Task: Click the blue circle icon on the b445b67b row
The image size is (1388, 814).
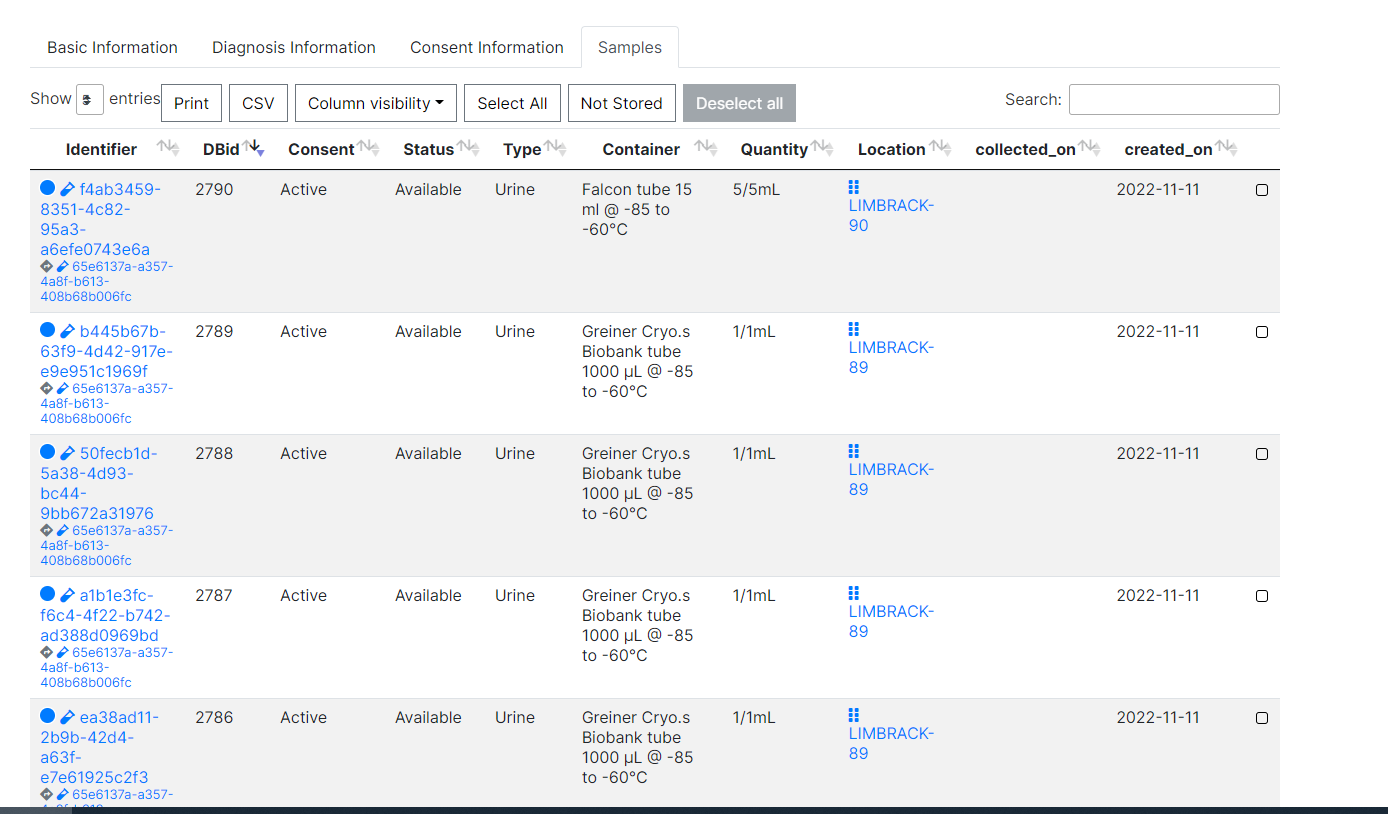Action: tap(47, 330)
